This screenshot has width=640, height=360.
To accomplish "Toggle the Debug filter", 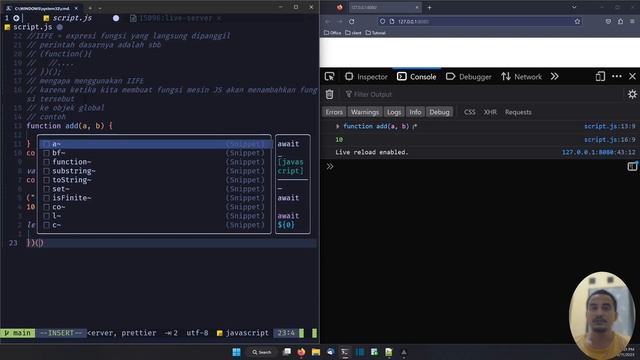I will coord(439,112).
